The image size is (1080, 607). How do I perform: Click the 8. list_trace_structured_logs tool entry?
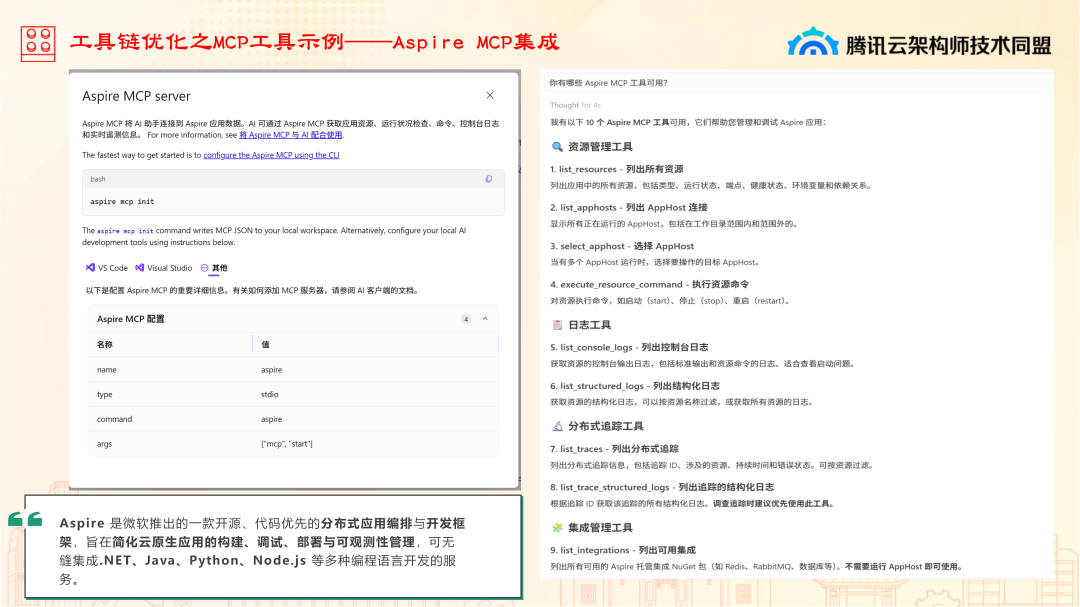(662, 487)
